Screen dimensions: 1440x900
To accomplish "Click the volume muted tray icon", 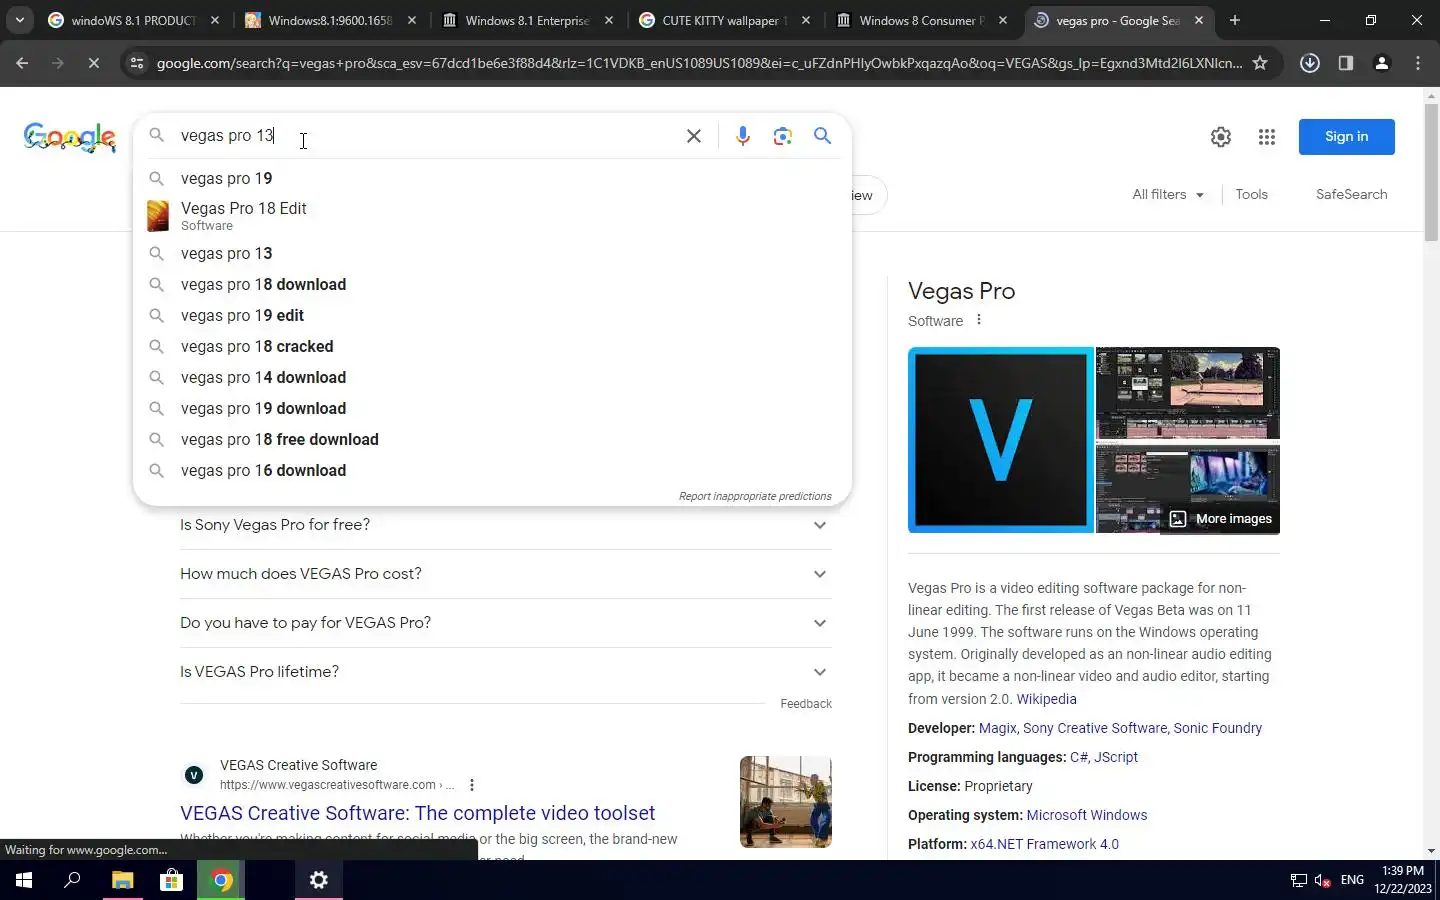I will coord(1322,880).
